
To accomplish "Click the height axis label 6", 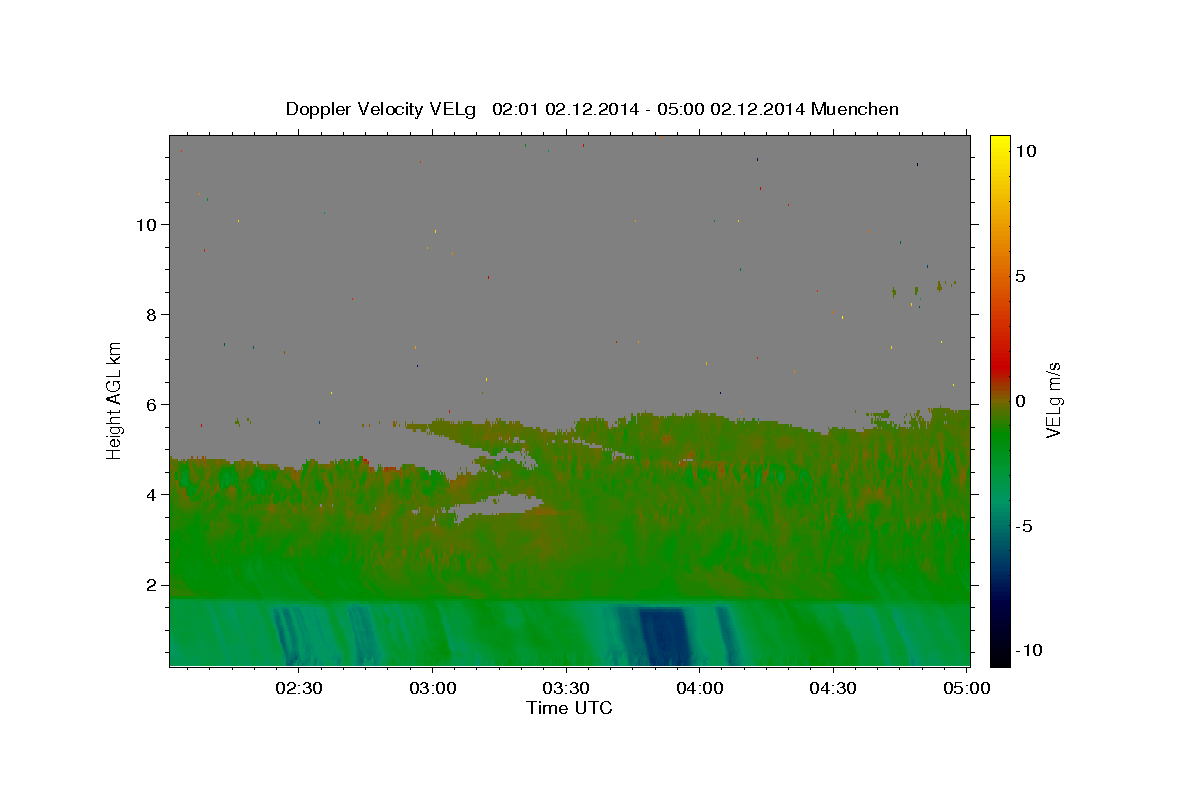I will pyautogui.click(x=152, y=404).
